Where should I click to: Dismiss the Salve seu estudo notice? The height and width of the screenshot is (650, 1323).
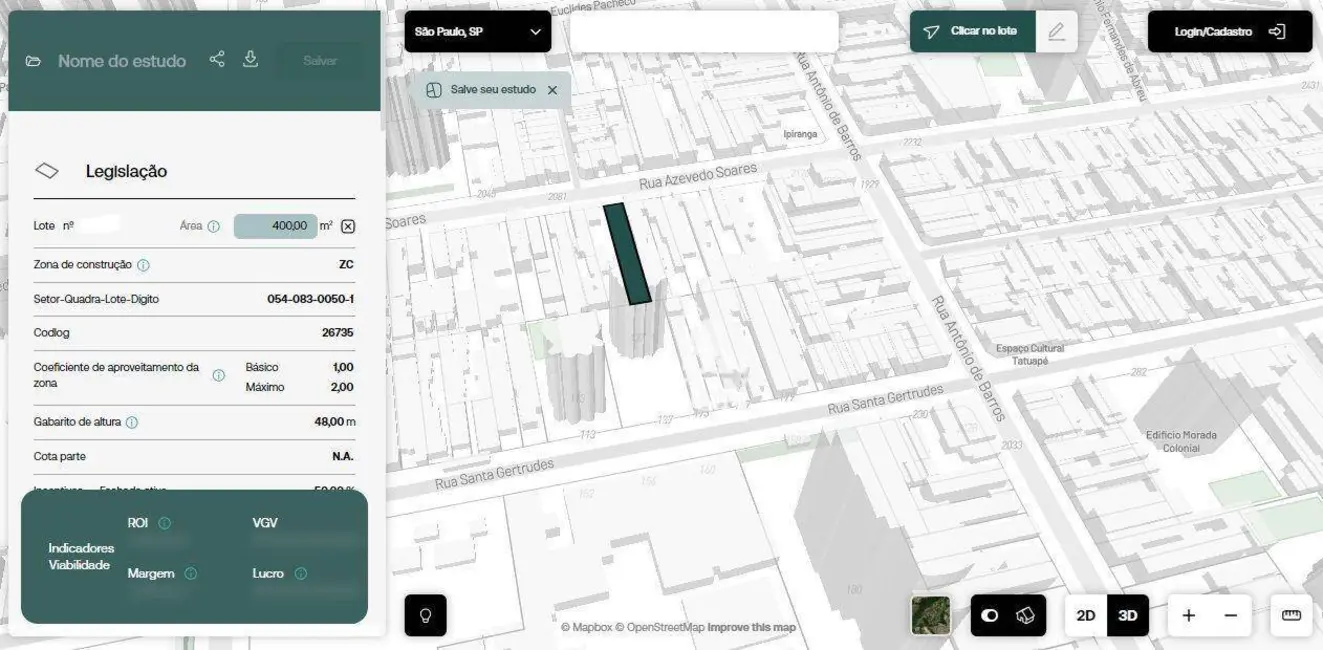[x=552, y=90]
